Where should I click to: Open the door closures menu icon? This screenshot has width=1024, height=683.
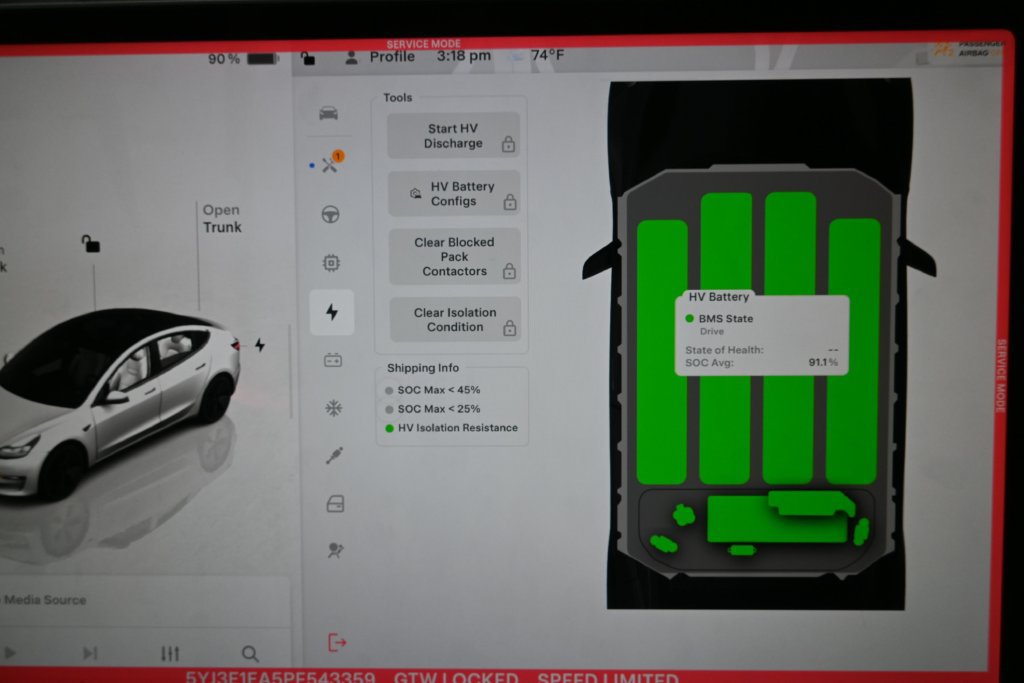coord(335,503)
